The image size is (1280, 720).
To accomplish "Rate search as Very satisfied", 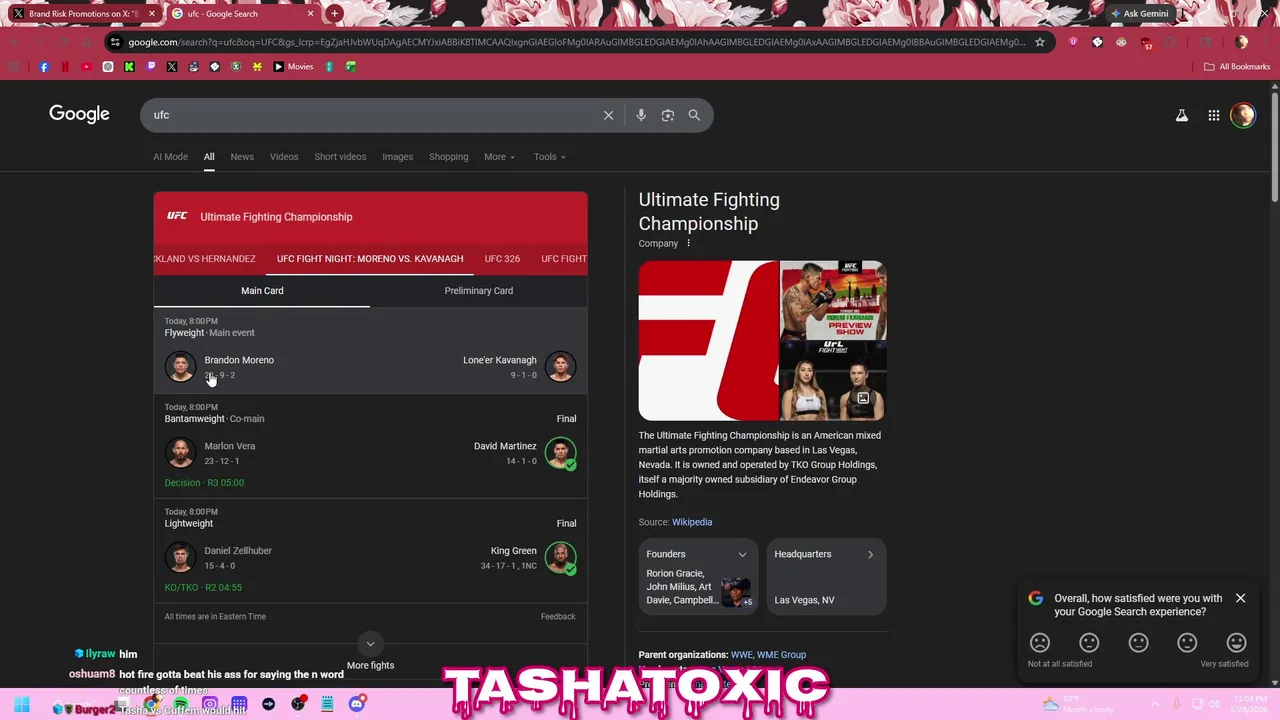I will click(x=1237, y=643).
